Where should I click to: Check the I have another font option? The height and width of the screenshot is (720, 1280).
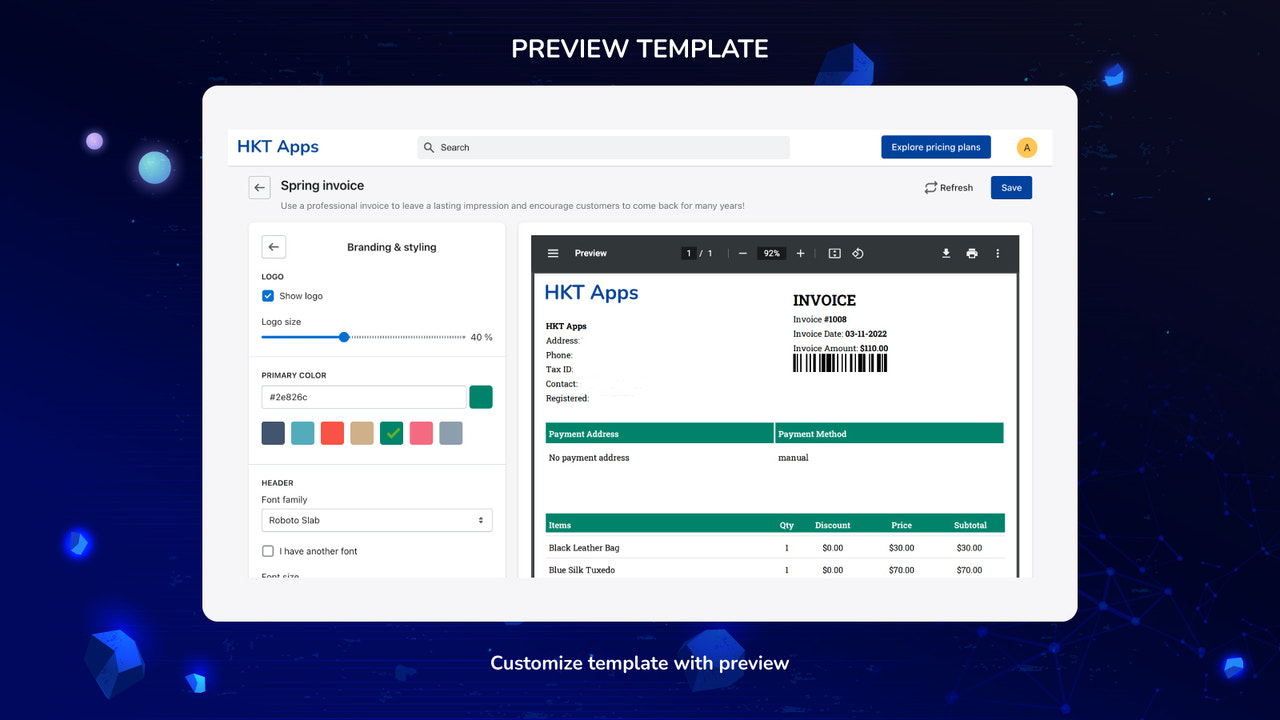268,551
